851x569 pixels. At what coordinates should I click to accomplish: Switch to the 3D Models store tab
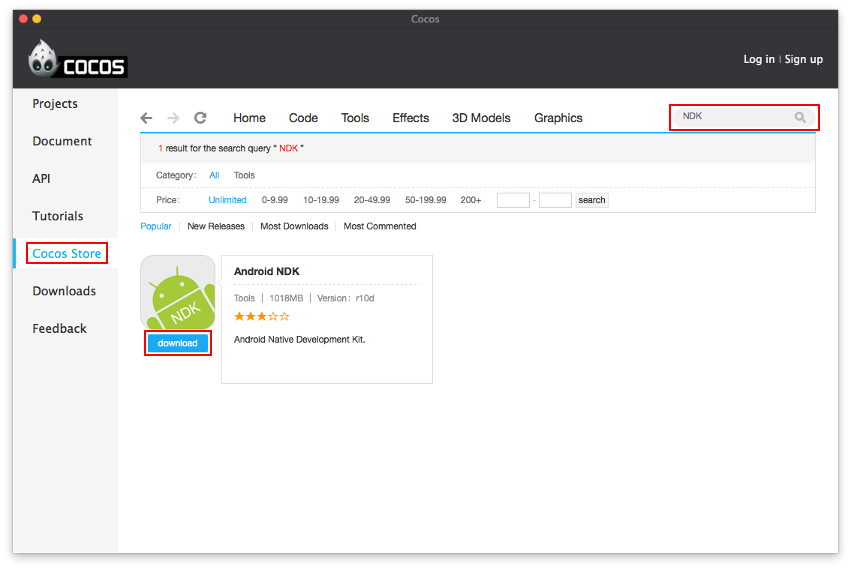(481, 118)
